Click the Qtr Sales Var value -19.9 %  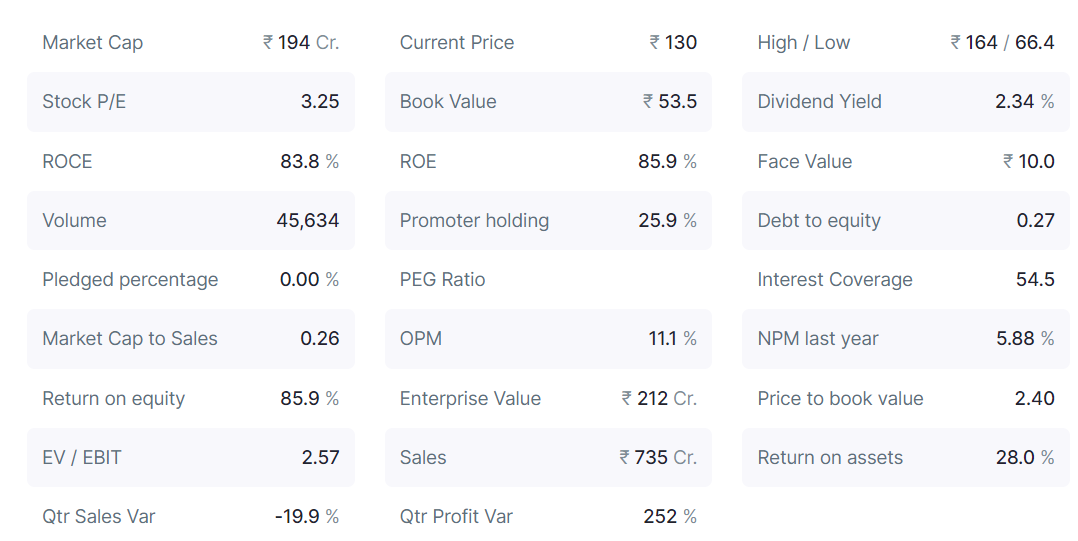pos(306,517)
